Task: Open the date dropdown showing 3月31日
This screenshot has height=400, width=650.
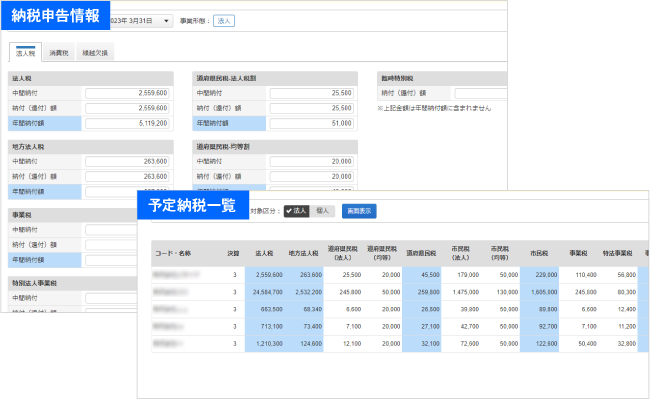Action: [141, 21]
